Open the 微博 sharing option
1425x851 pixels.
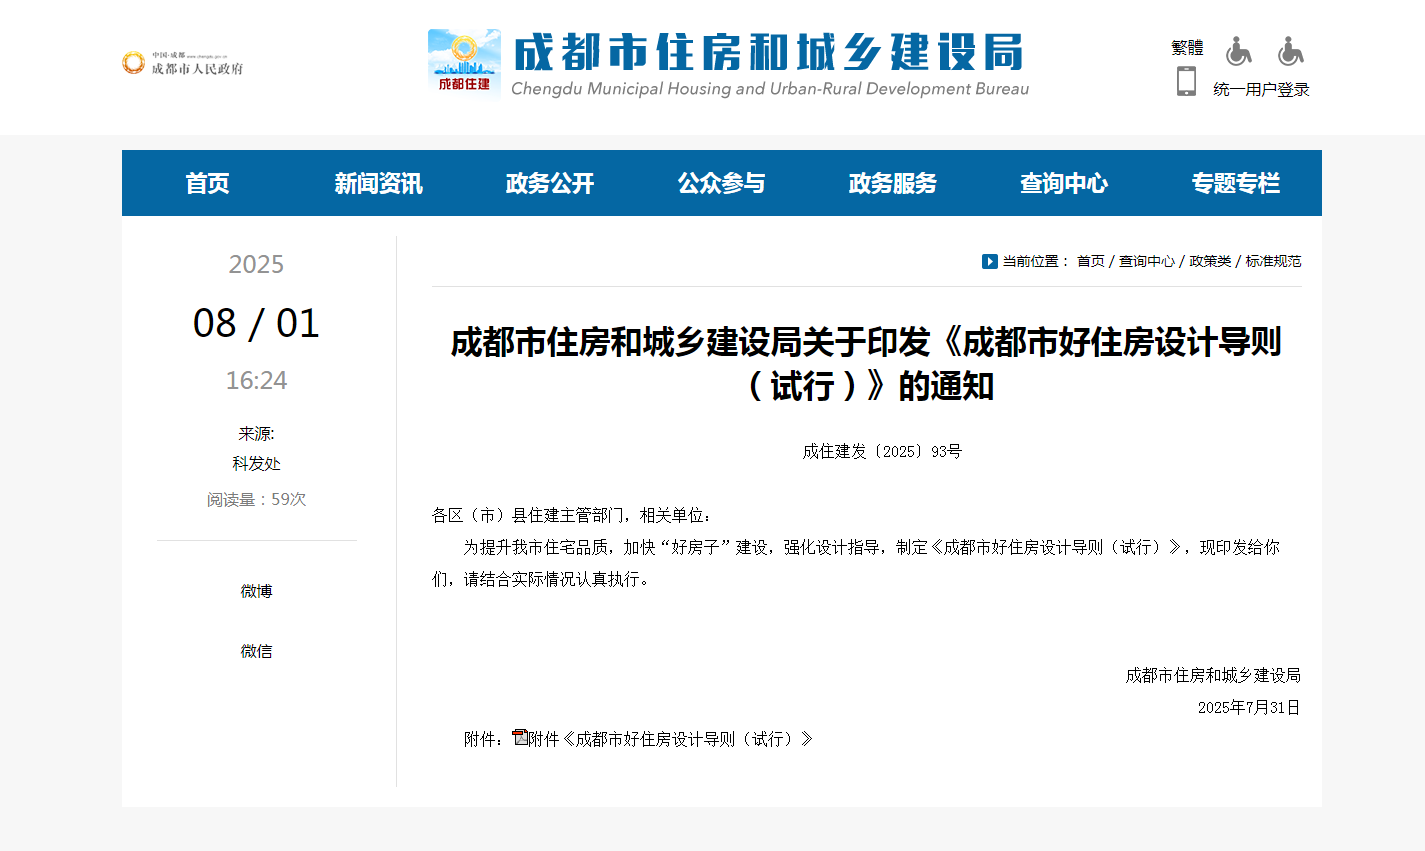[256, 591]
